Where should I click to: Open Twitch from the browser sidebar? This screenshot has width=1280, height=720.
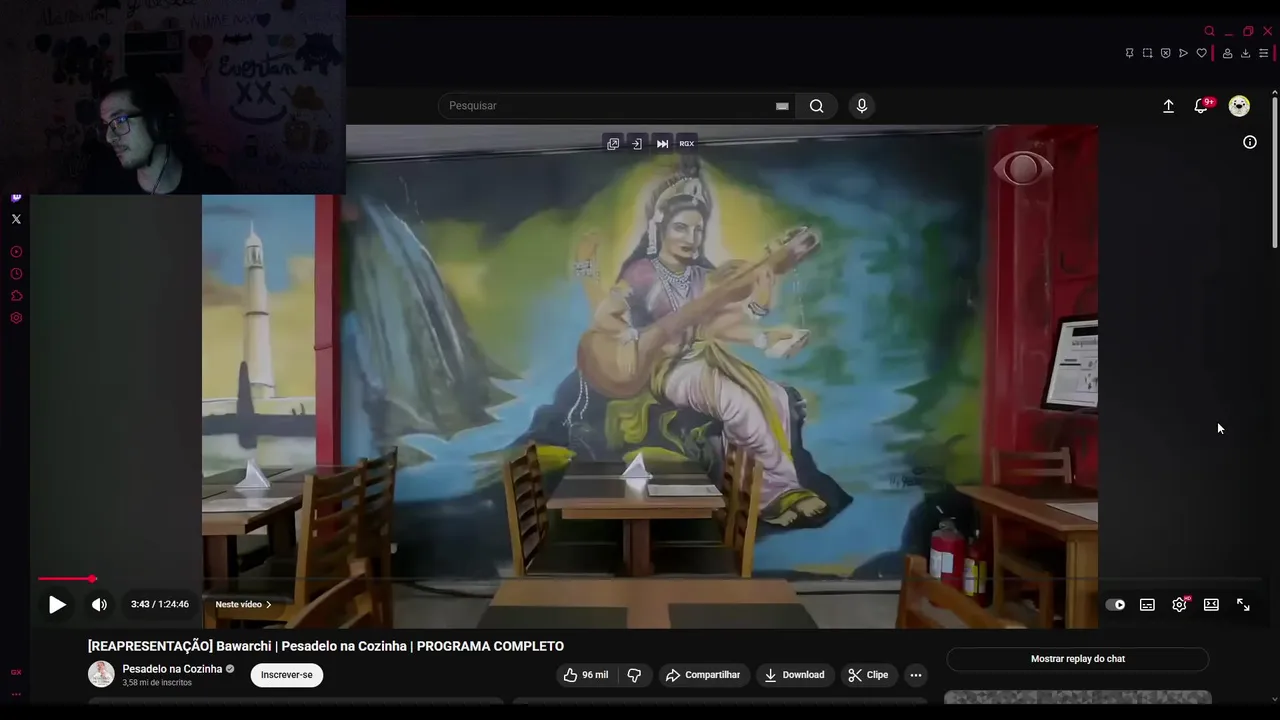[x=16, y=197]
